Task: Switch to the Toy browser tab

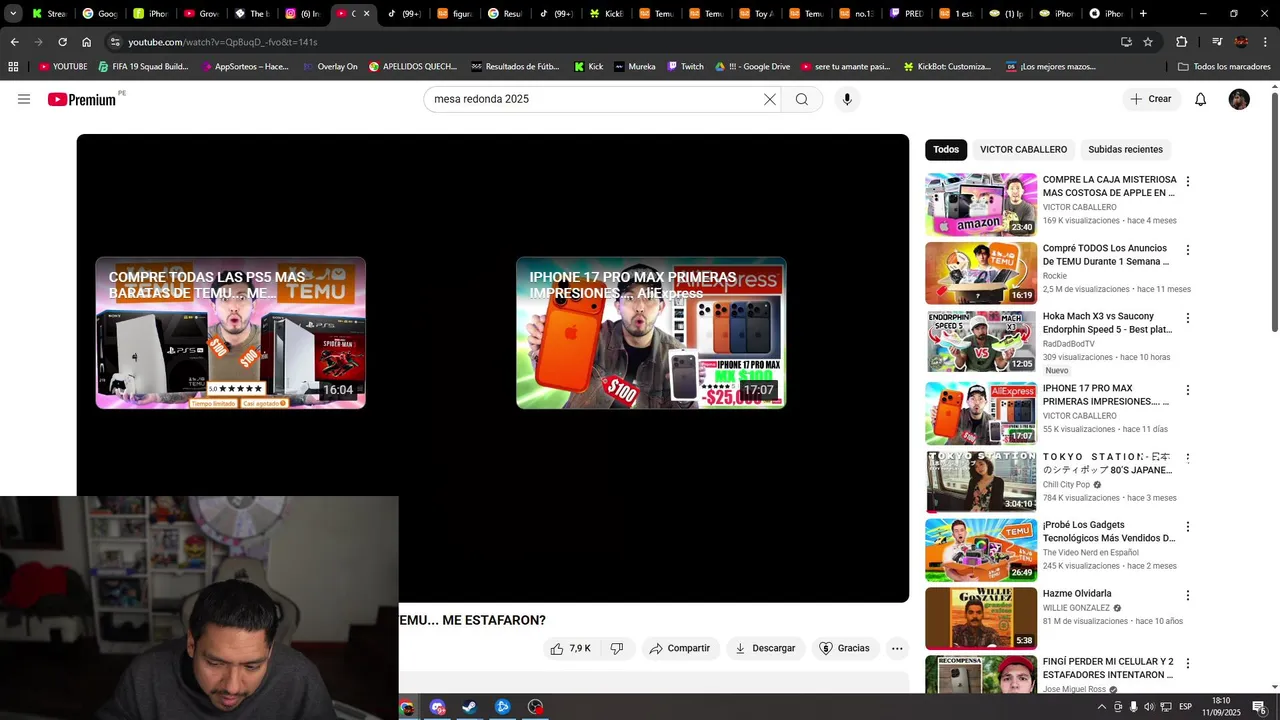Action: click(x=756, y=14)
